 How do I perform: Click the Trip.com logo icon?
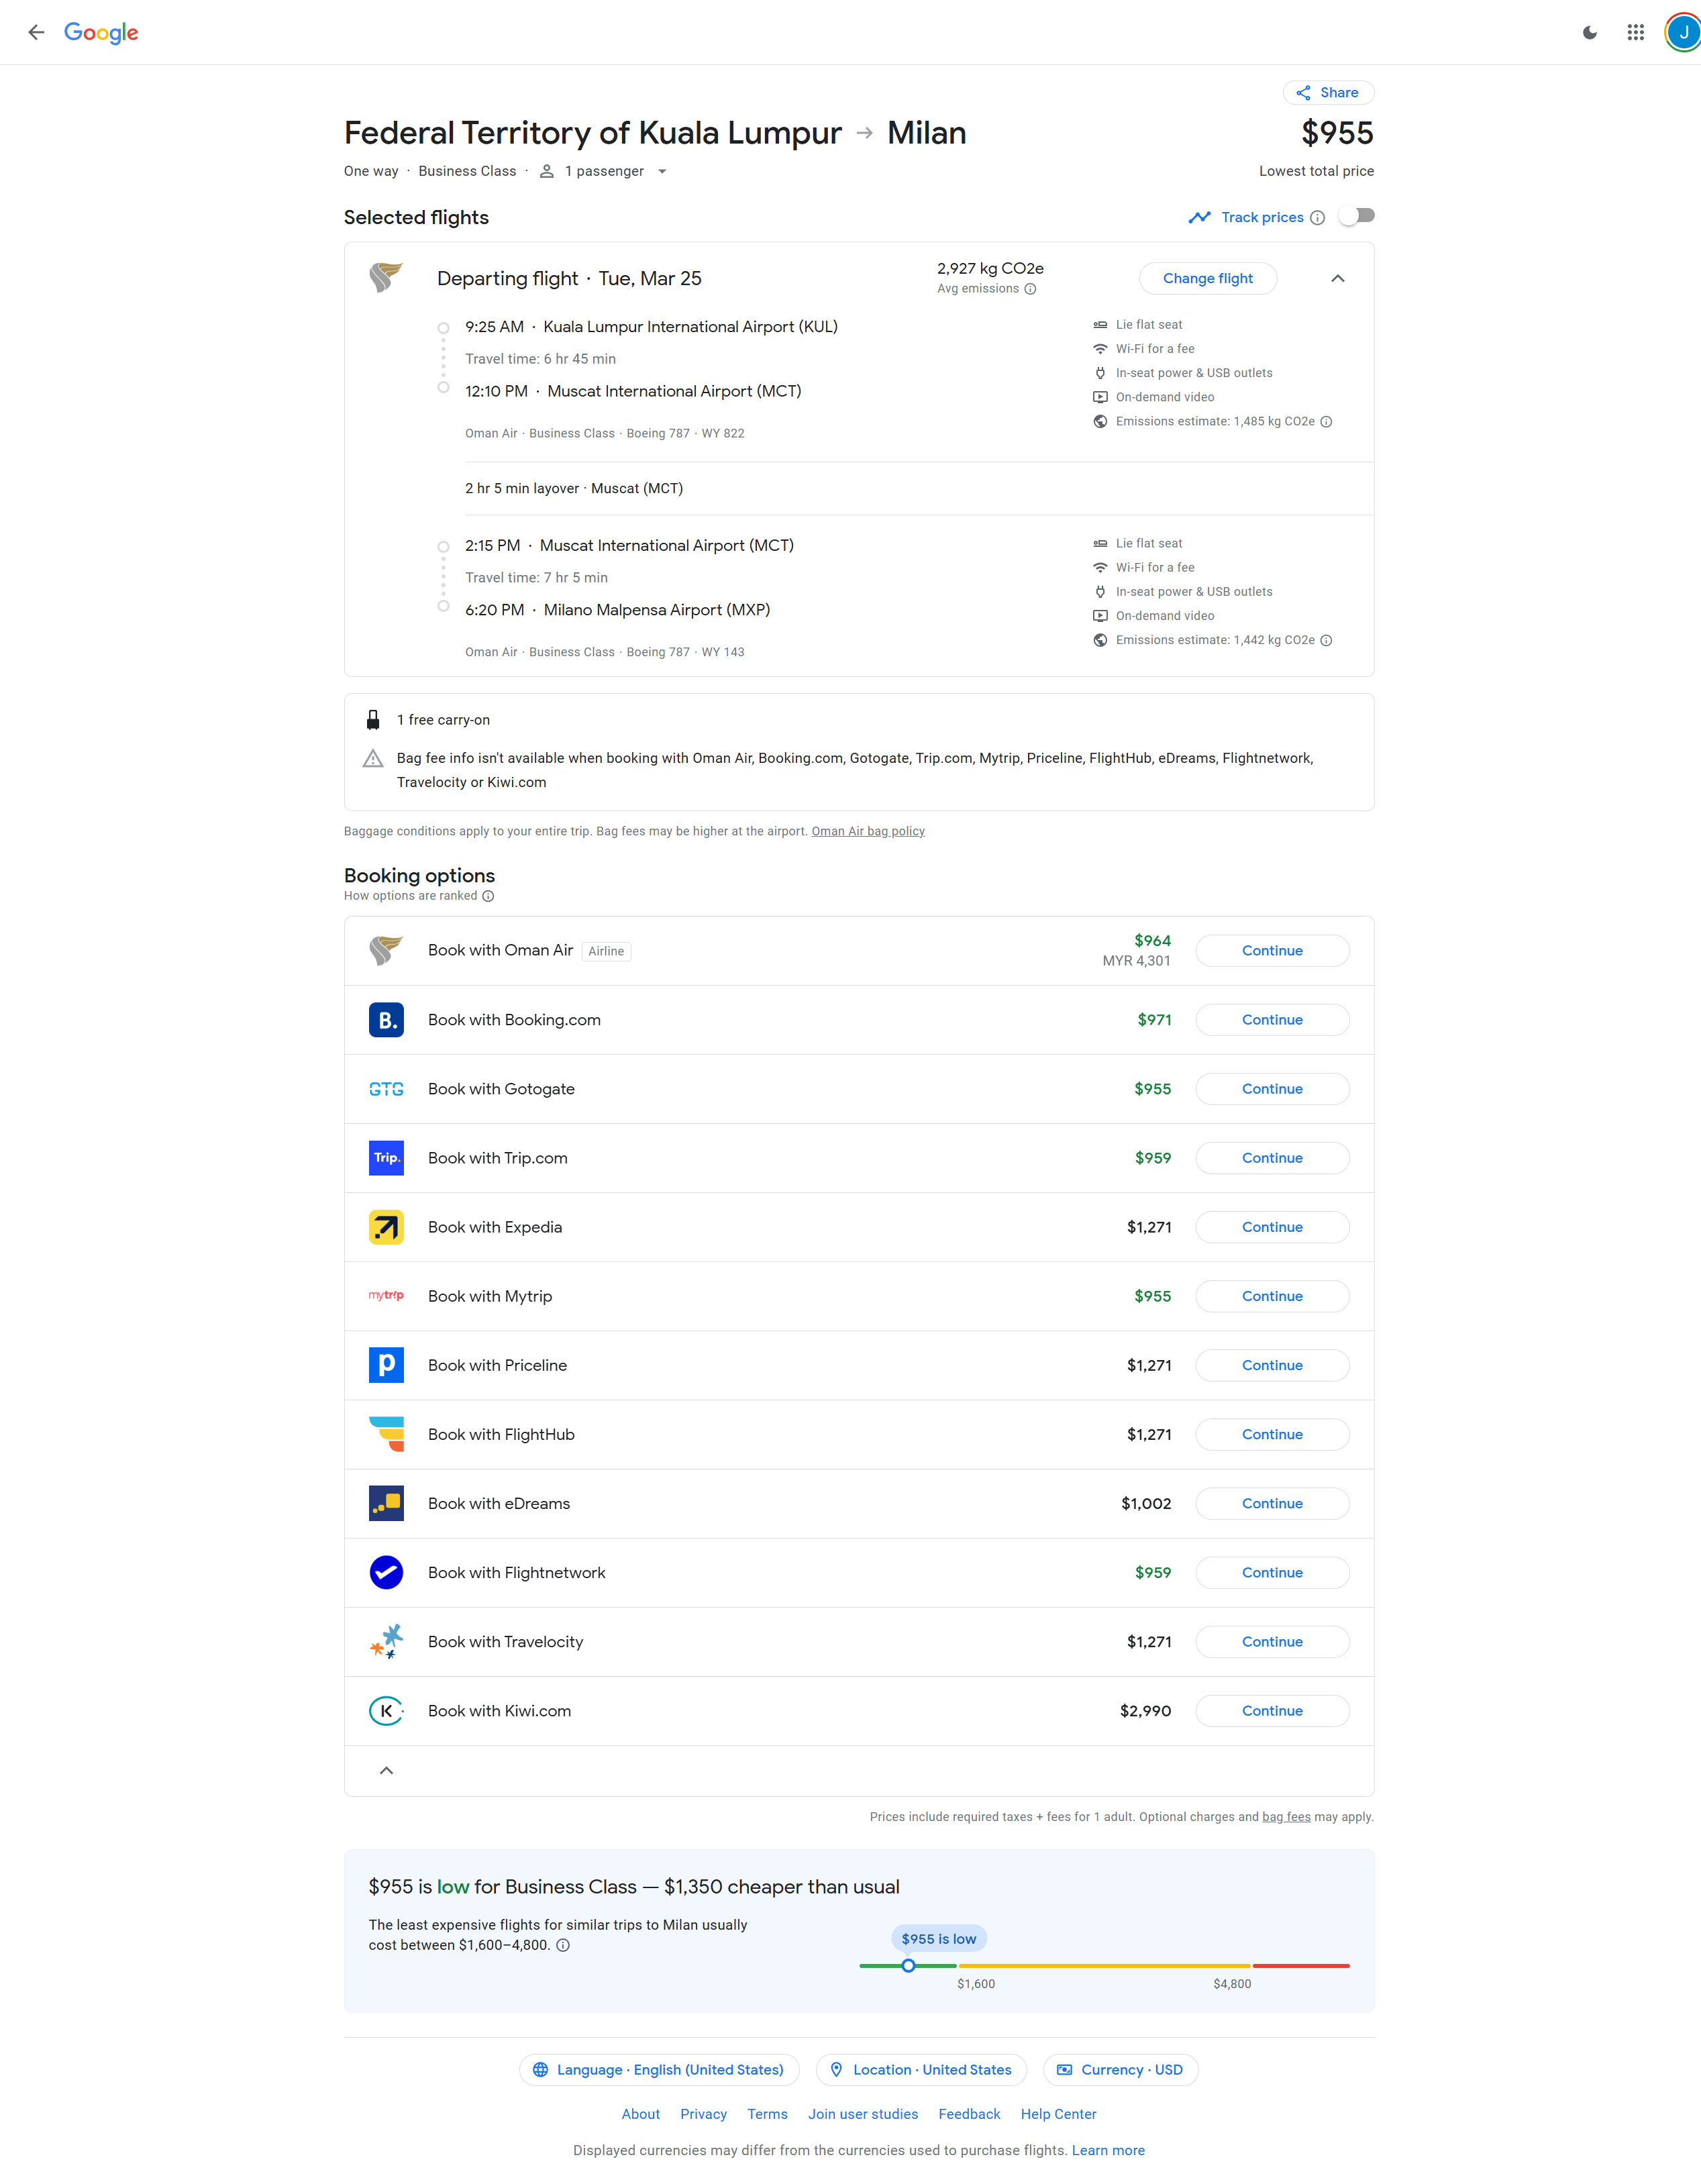tap(386, 1158)
